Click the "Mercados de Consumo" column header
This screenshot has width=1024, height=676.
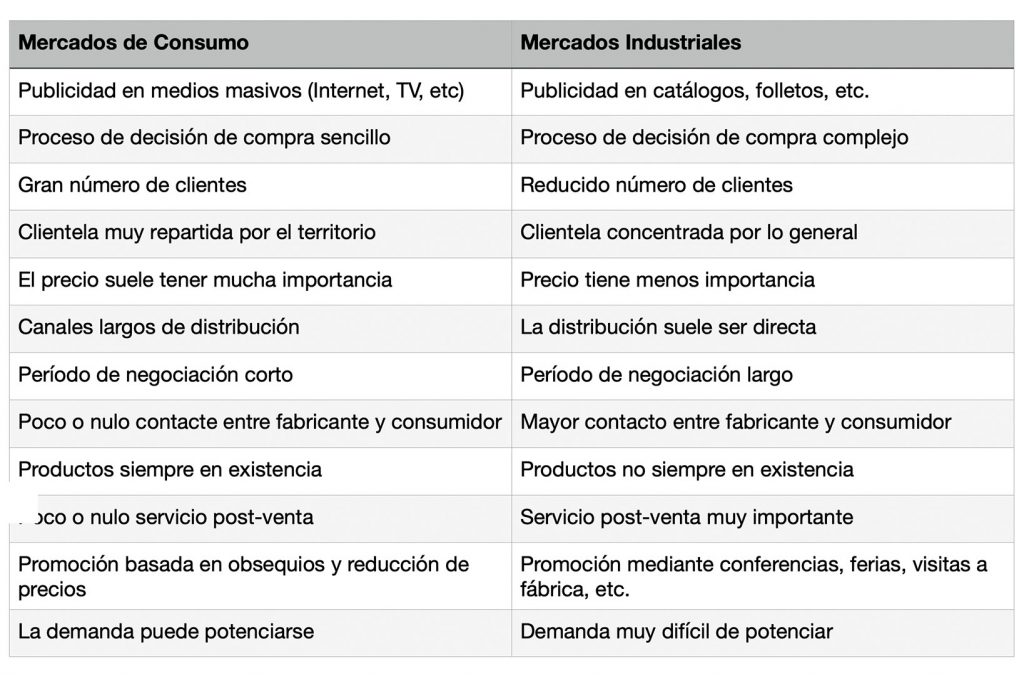134,43
